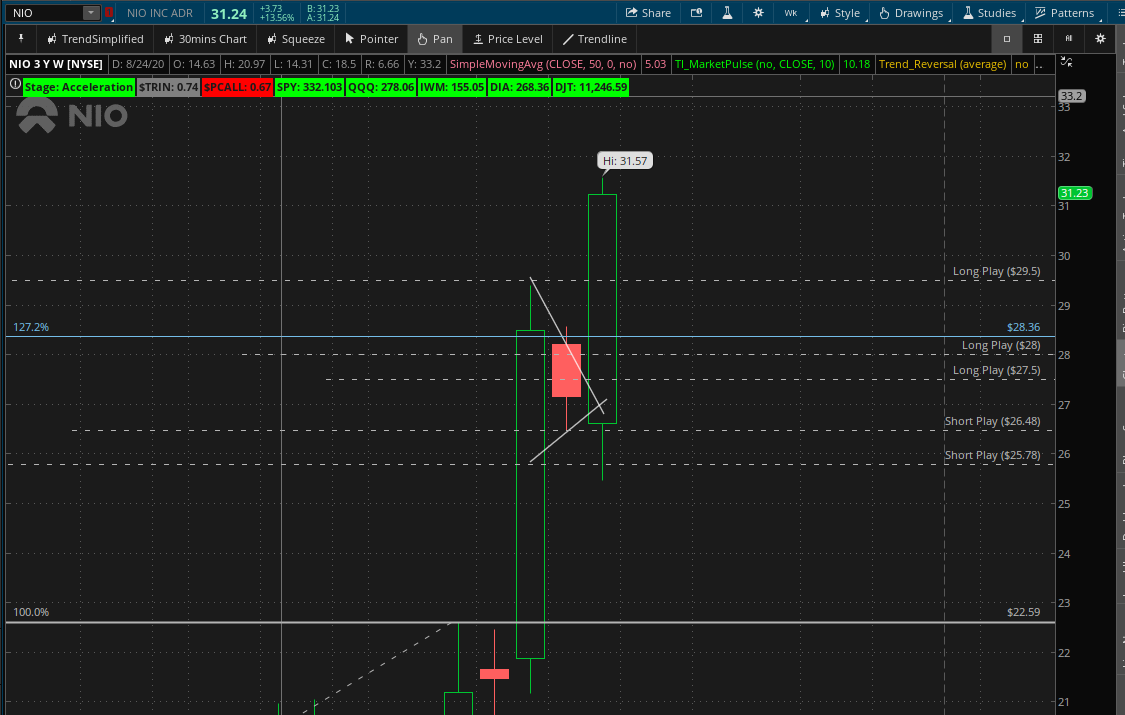Viewport: 1125px width, 715px height.
Task: Open the Studies menu
Action: pyautogui.click(x=989, y=13)
